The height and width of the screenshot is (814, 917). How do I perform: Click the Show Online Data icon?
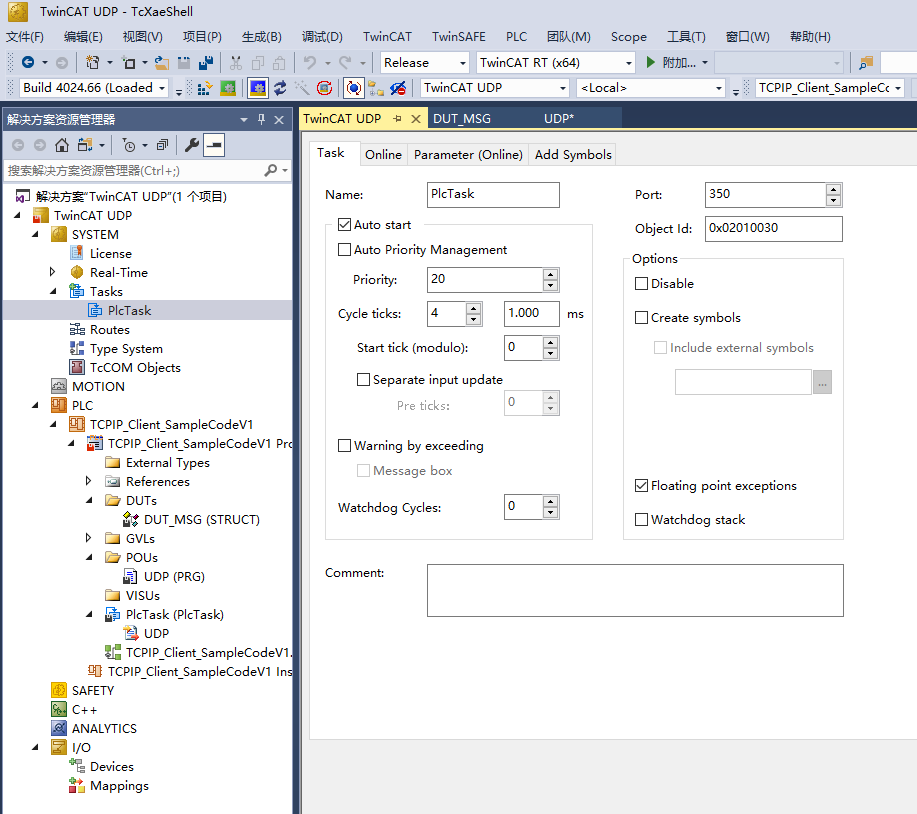point(353,88)
